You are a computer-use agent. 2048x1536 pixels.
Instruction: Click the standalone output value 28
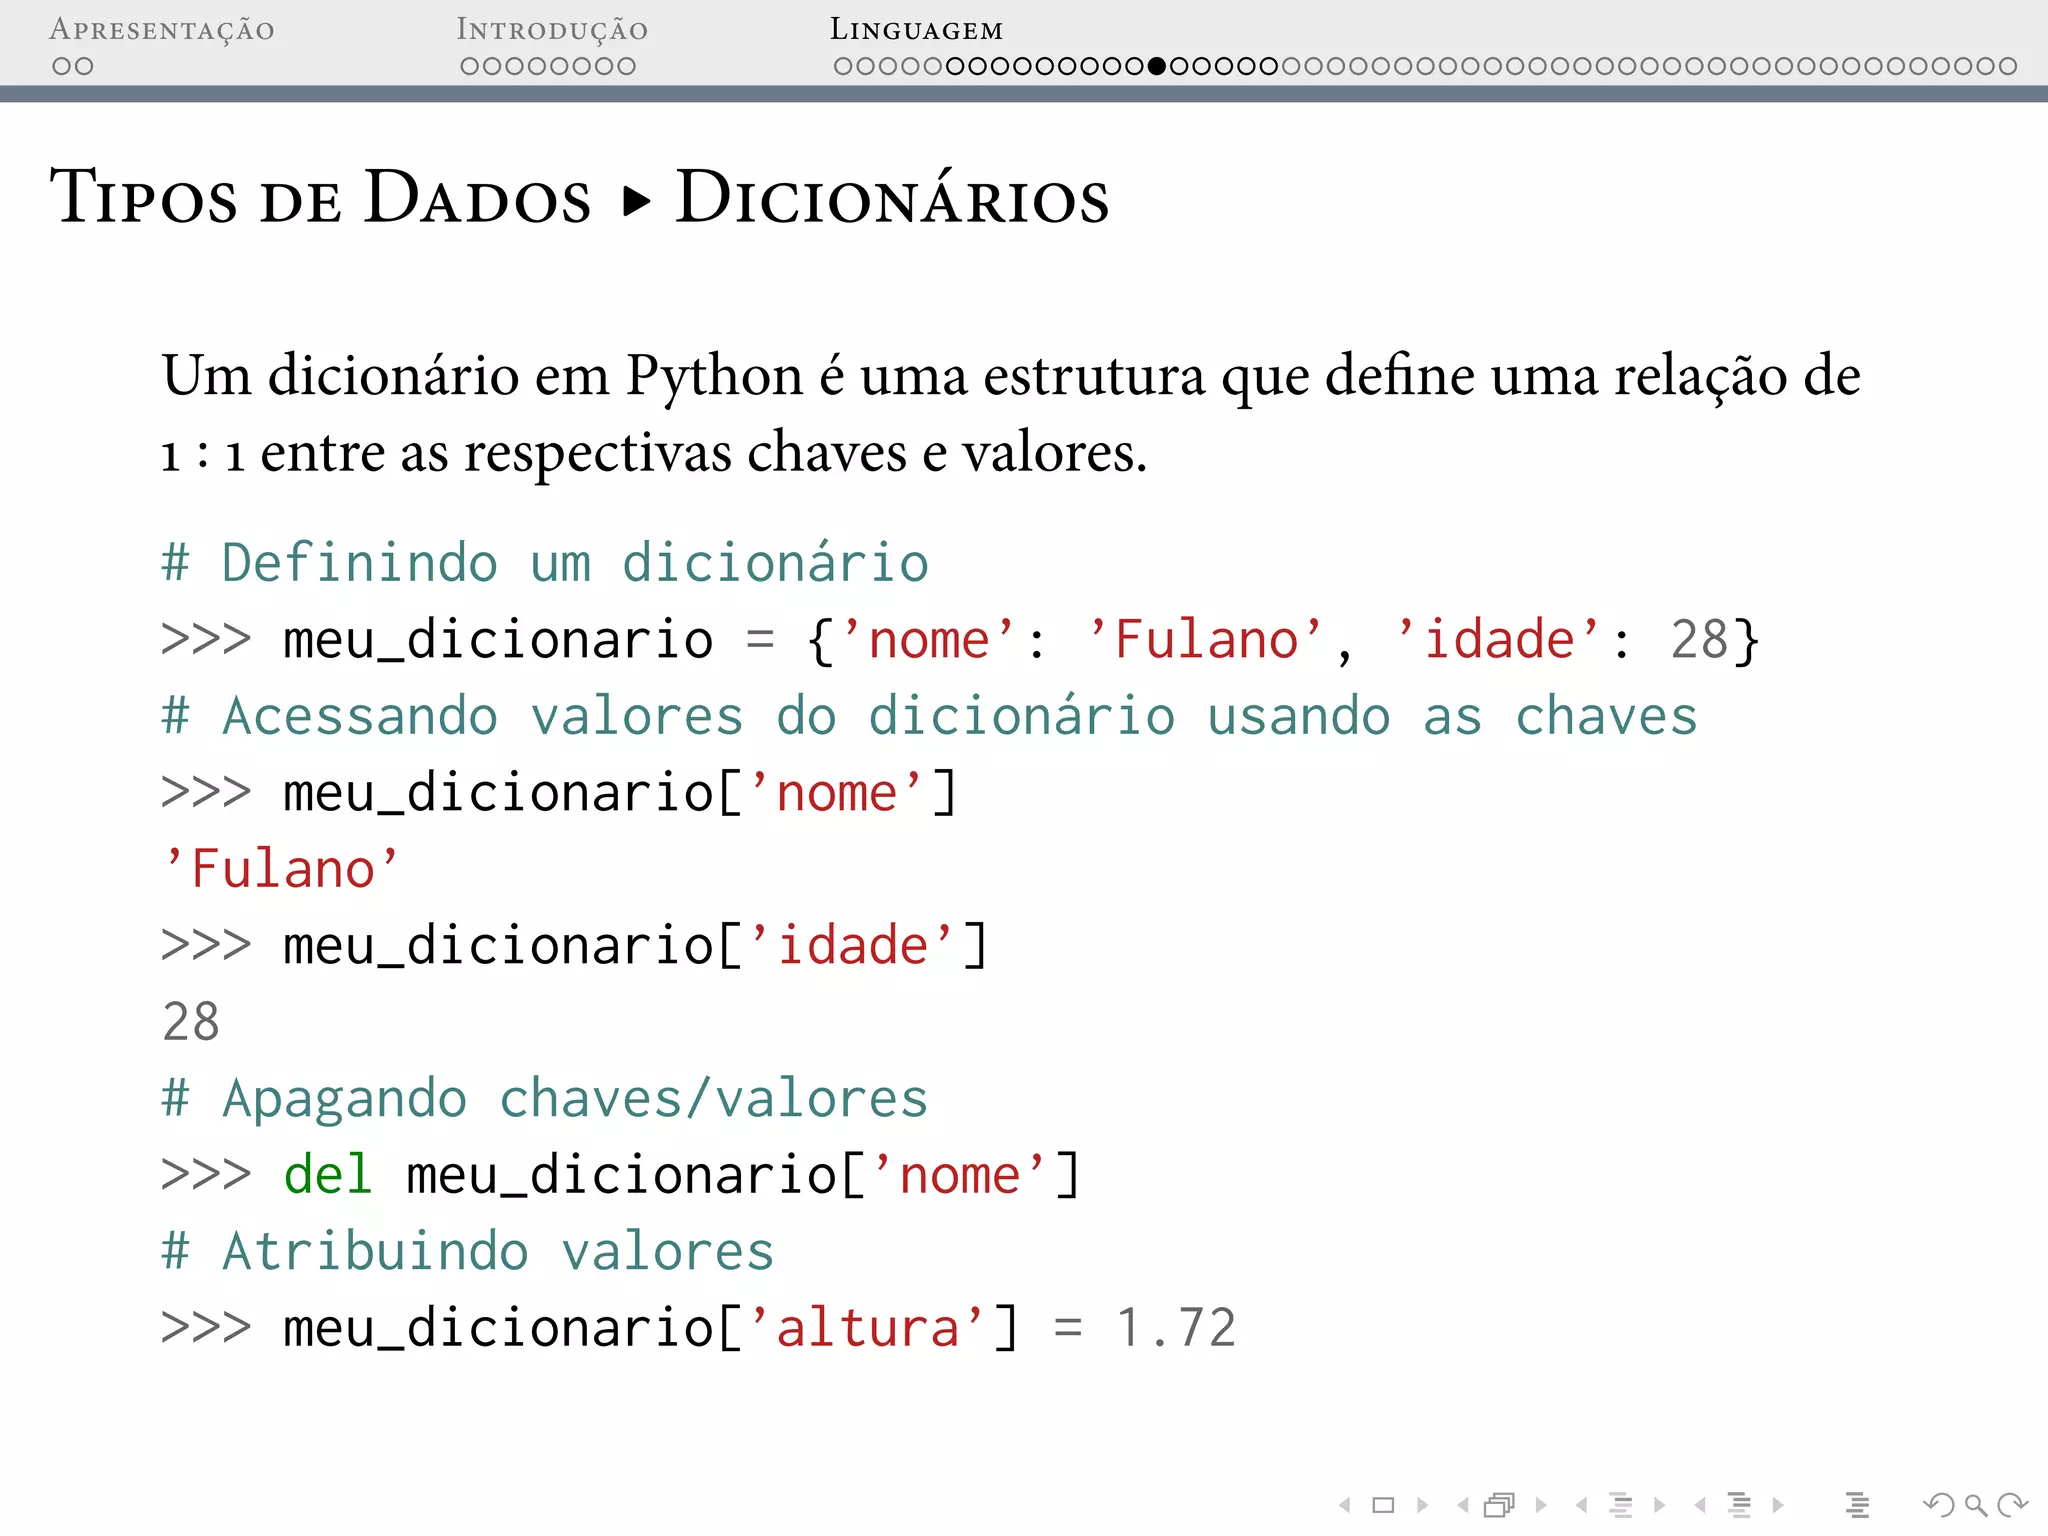click(191, 1022)
